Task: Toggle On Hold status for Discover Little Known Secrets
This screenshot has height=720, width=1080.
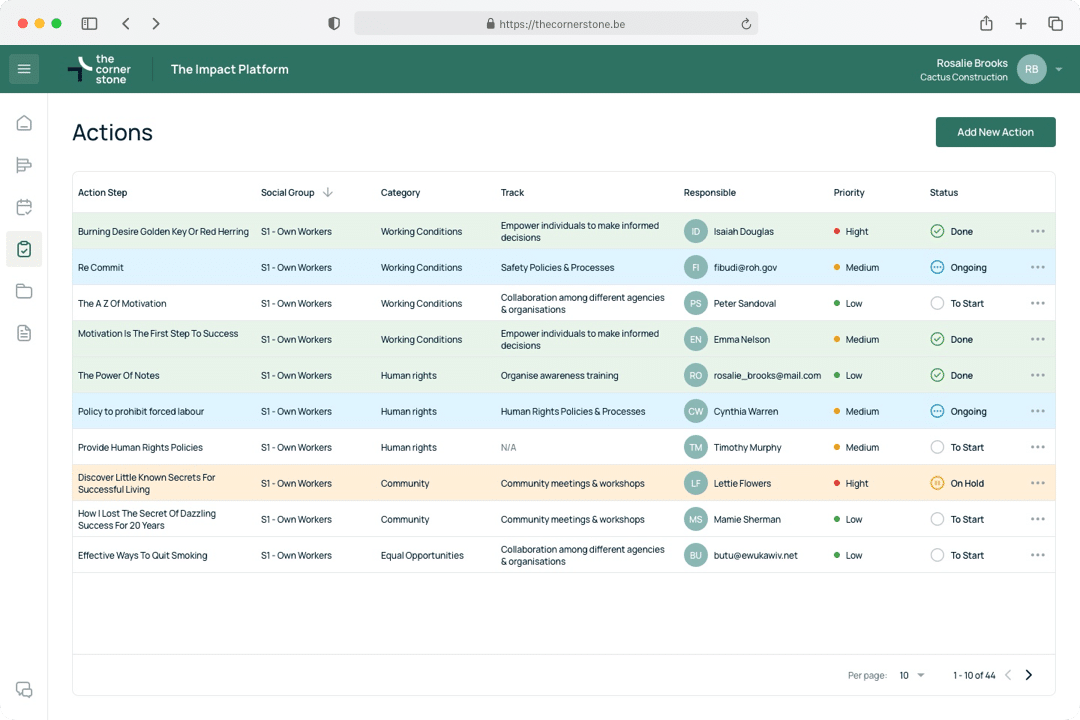Action: 937,483
